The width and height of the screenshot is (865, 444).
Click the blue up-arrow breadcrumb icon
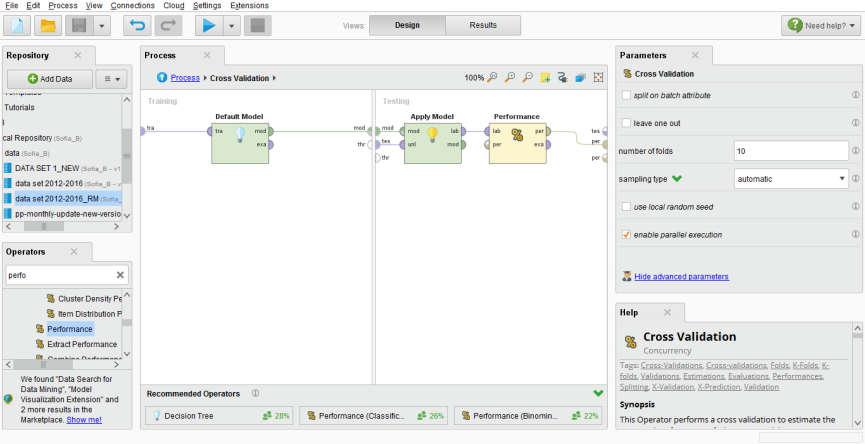(162, 78)
